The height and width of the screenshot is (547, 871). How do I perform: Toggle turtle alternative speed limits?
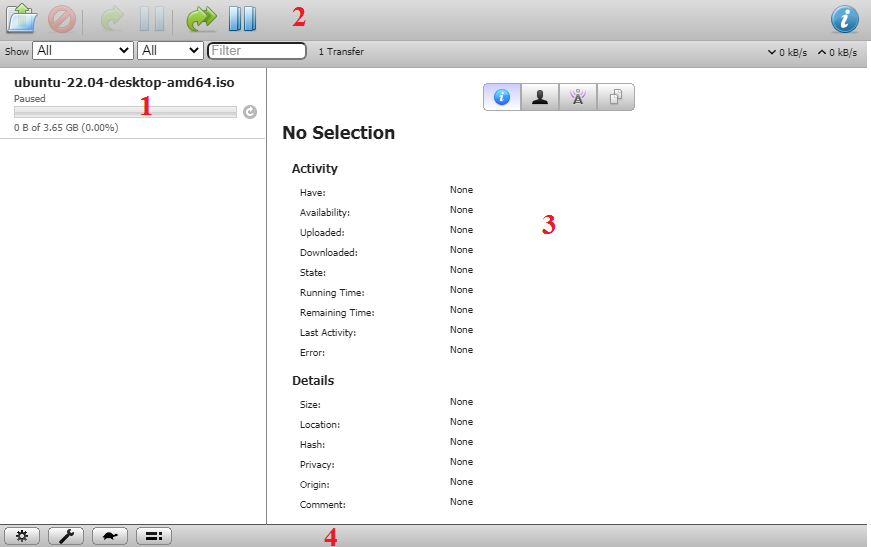(x=110, y=536)
